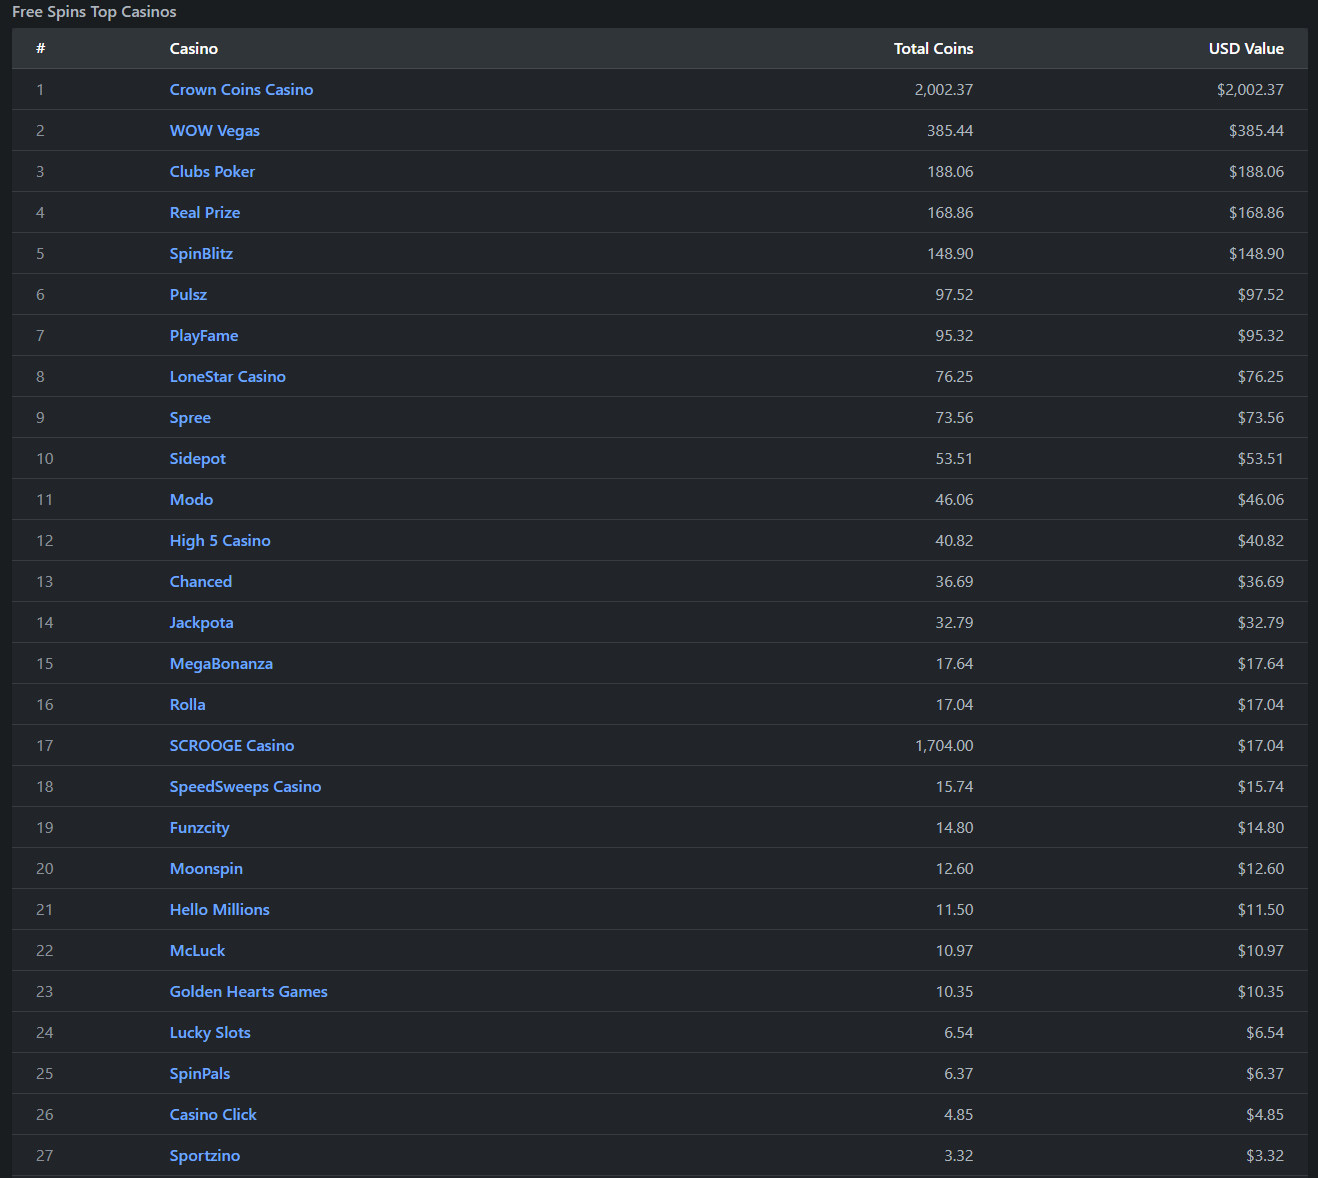Open the Real Prize link
The width and height of the screenshot is (1318, 1178).
click(205, 212)
